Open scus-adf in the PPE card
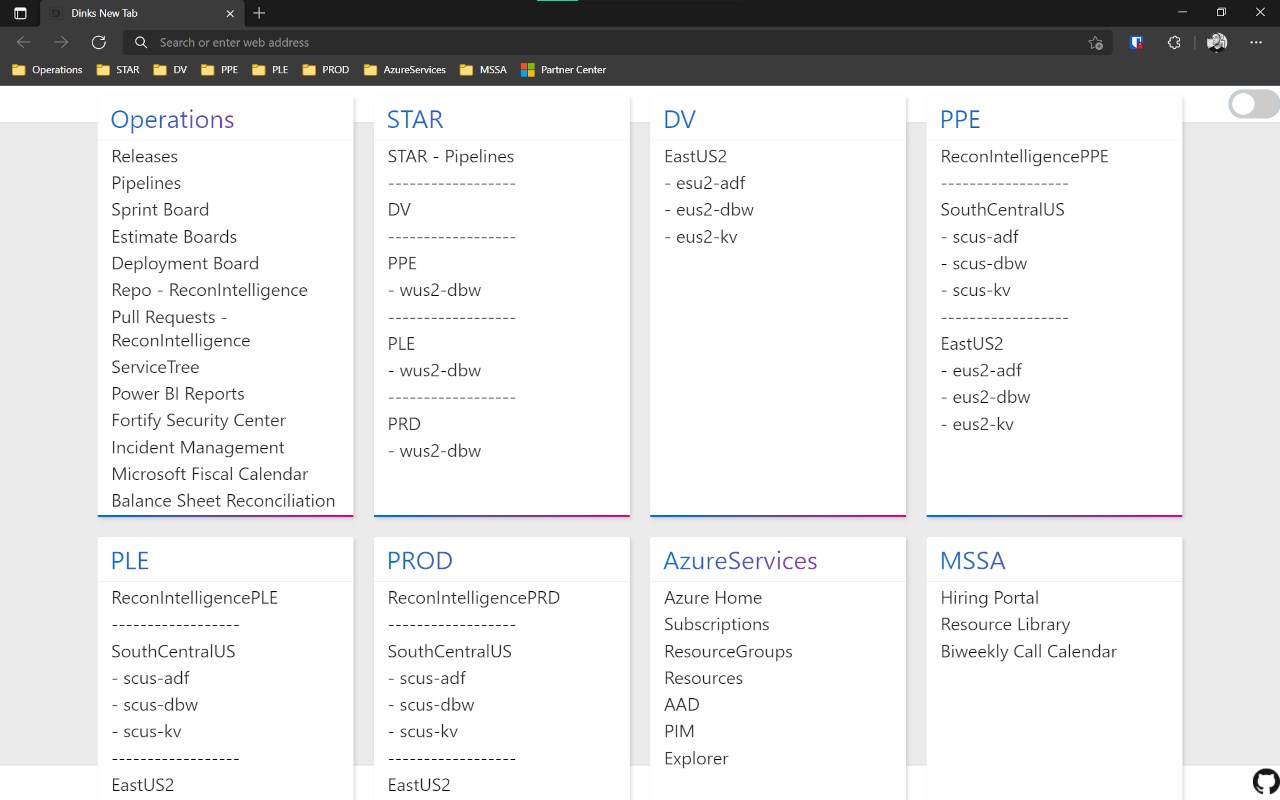This screenshot has width=1280, height=800. tap(980, 236)
